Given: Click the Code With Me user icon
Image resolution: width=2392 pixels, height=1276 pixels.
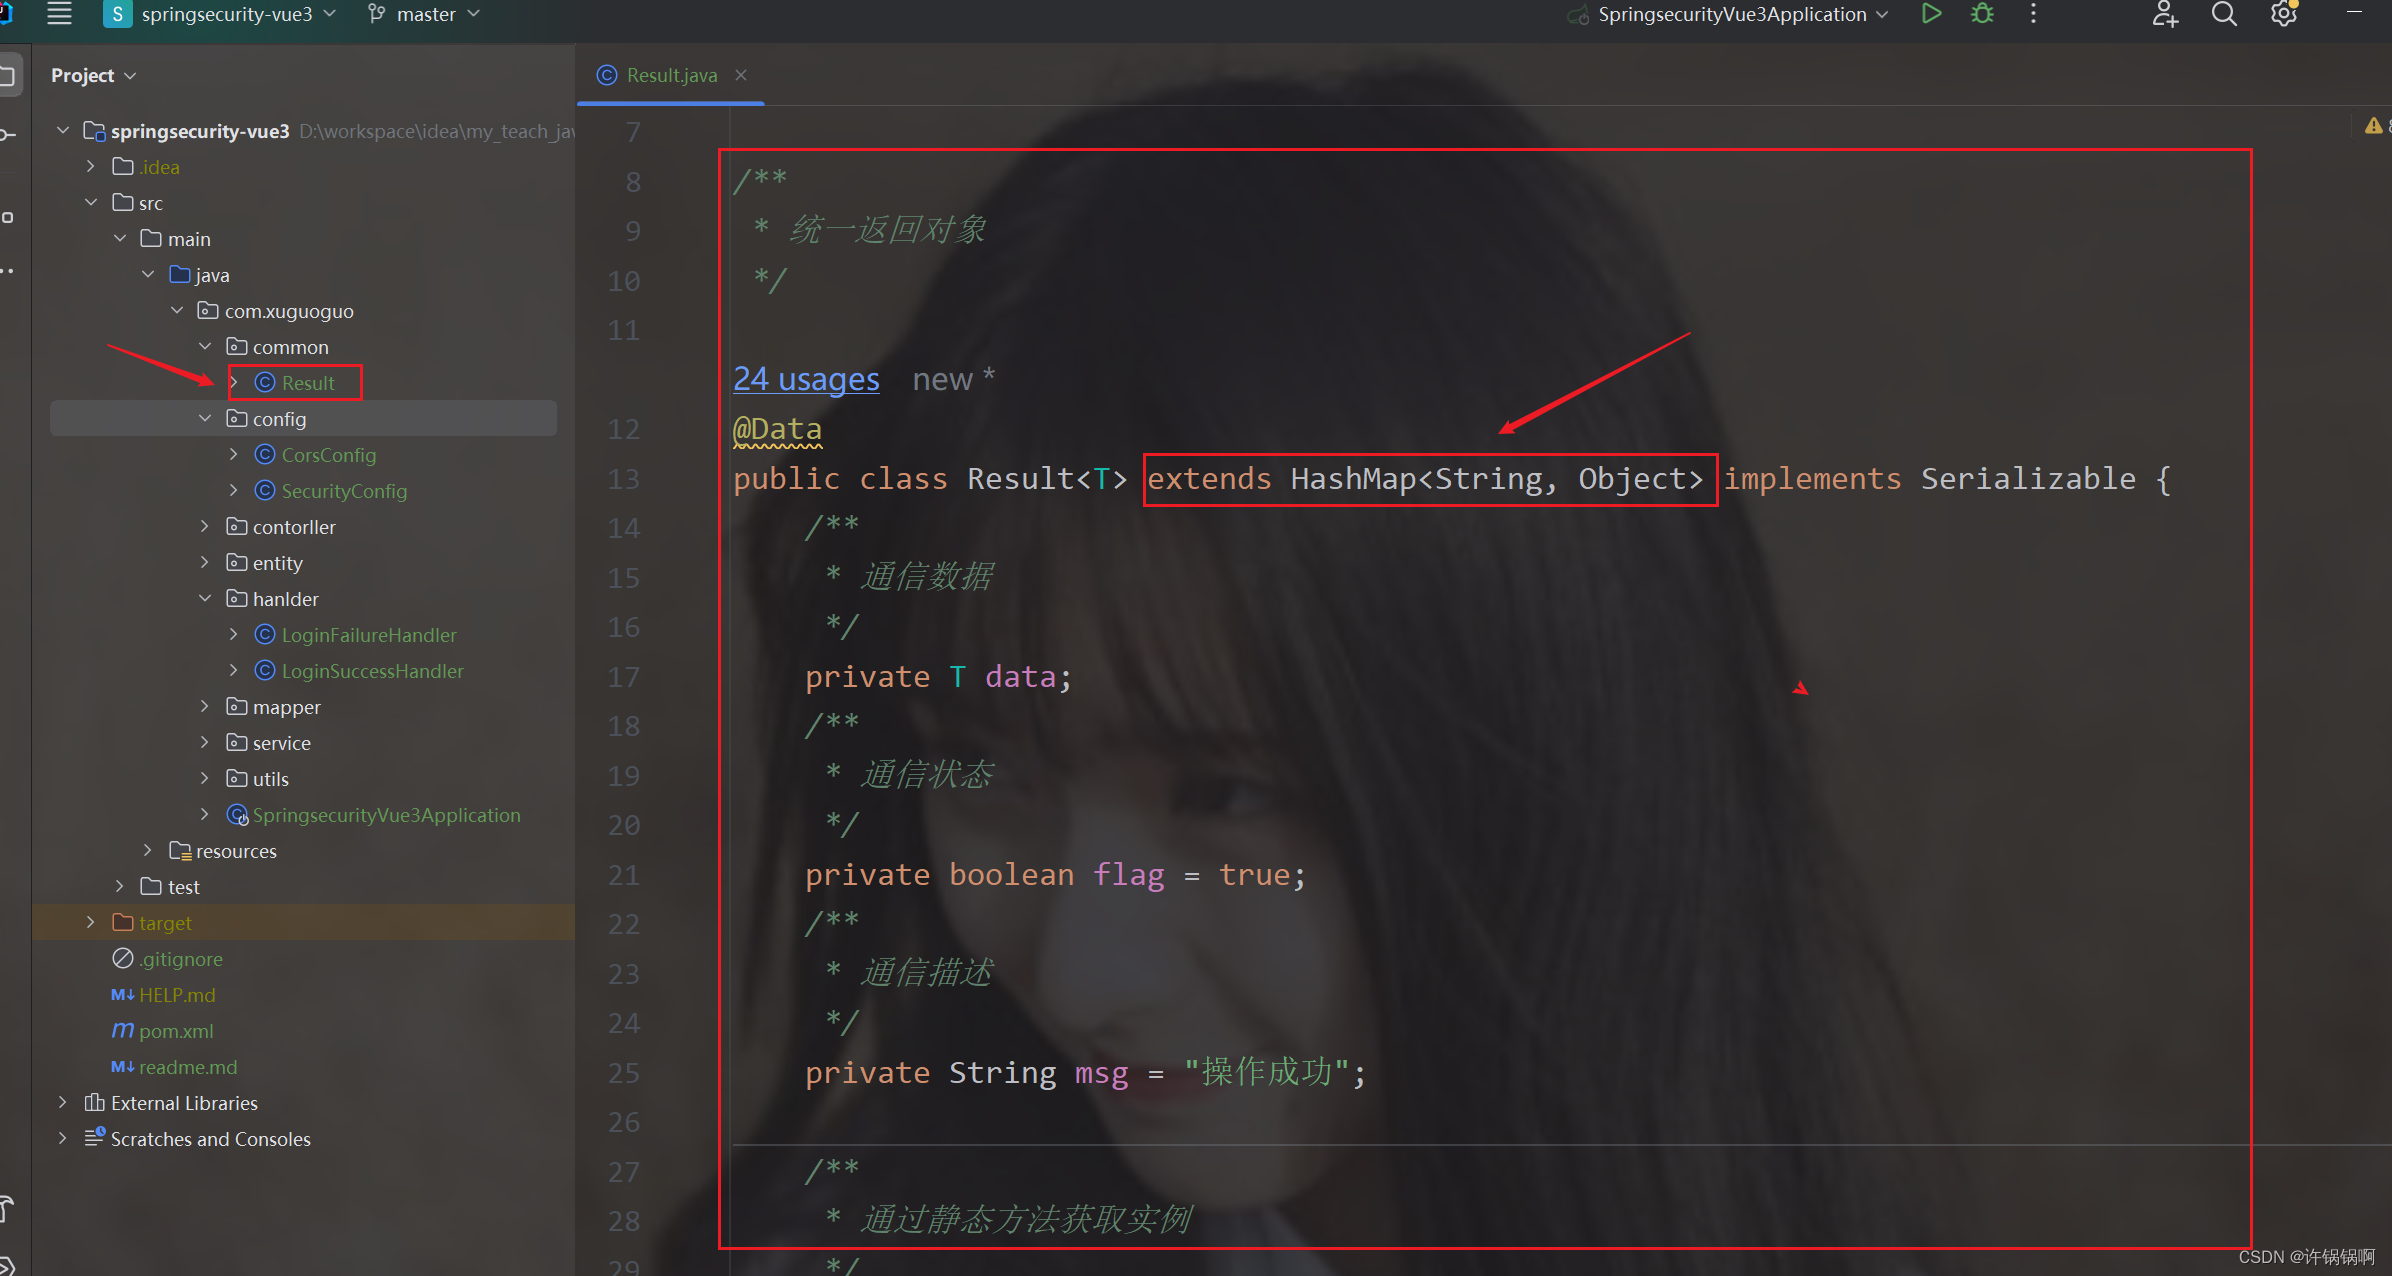Looking at the screenshot, I should coord(2164,14).
